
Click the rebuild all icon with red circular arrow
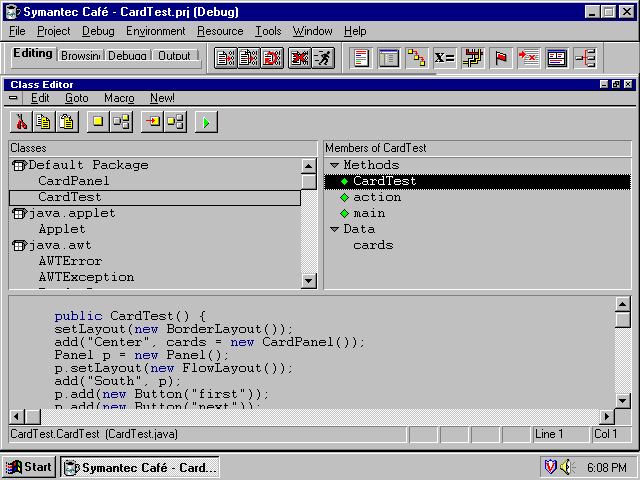(x=272, y=58)
